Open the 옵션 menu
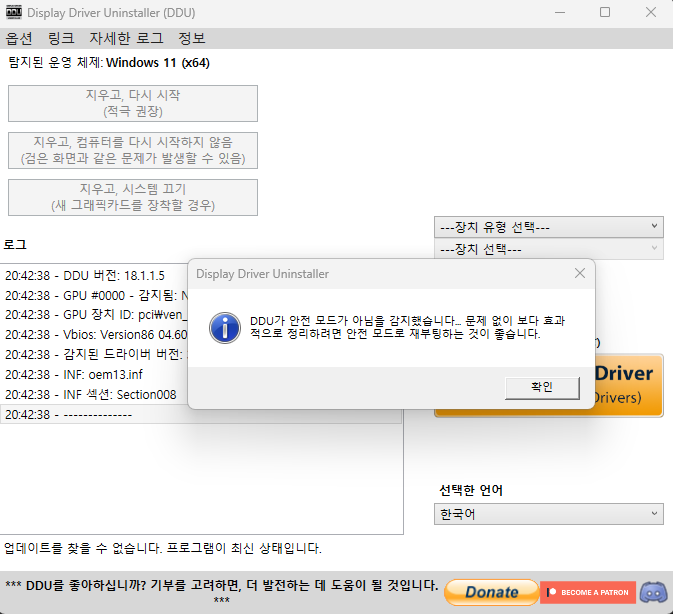 click(19, 38)
